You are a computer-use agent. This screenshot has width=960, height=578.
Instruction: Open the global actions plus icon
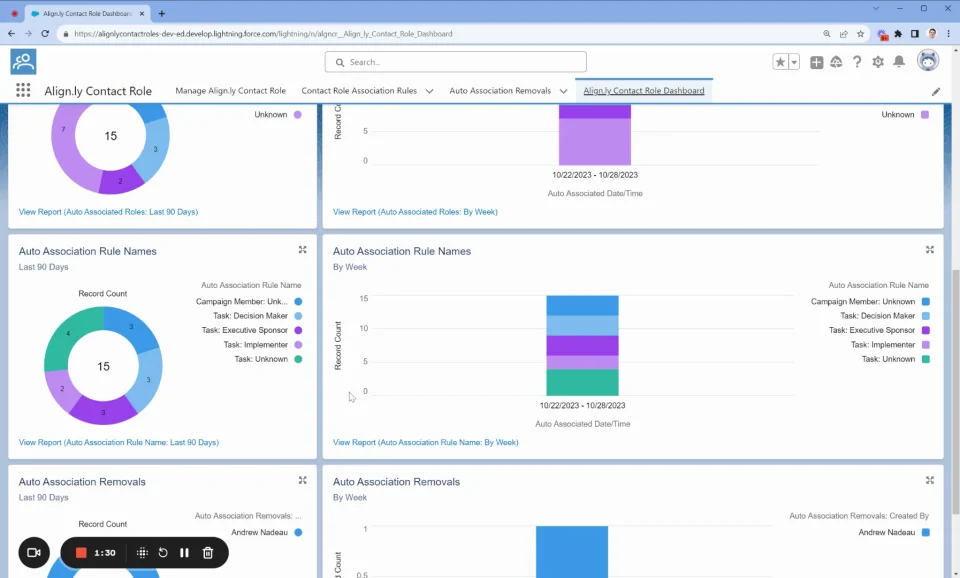pos(816,62)
